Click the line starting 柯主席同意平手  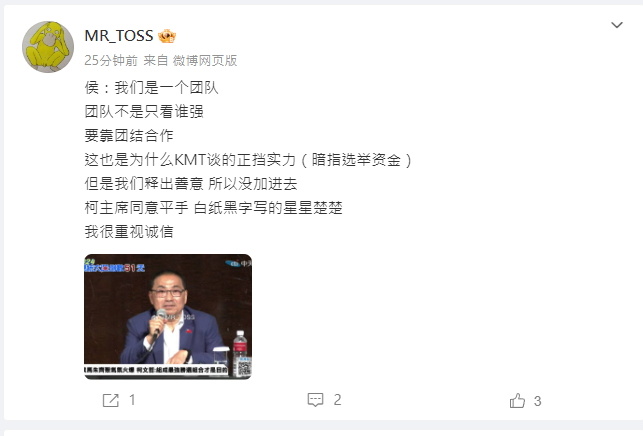pyautogui.click(x=213, y=208)
